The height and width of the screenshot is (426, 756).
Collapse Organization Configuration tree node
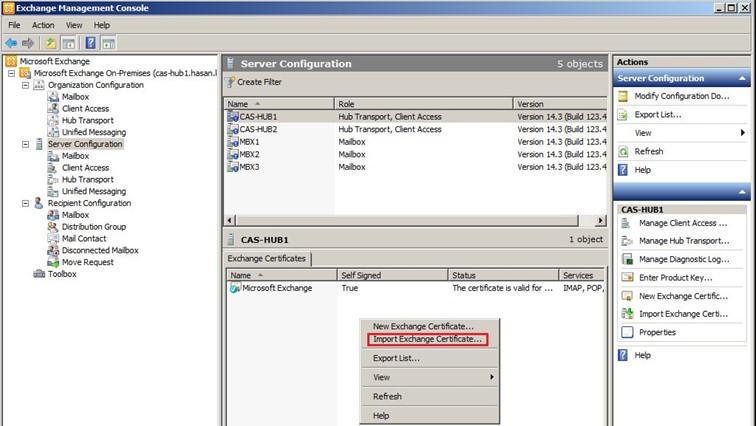26,85
